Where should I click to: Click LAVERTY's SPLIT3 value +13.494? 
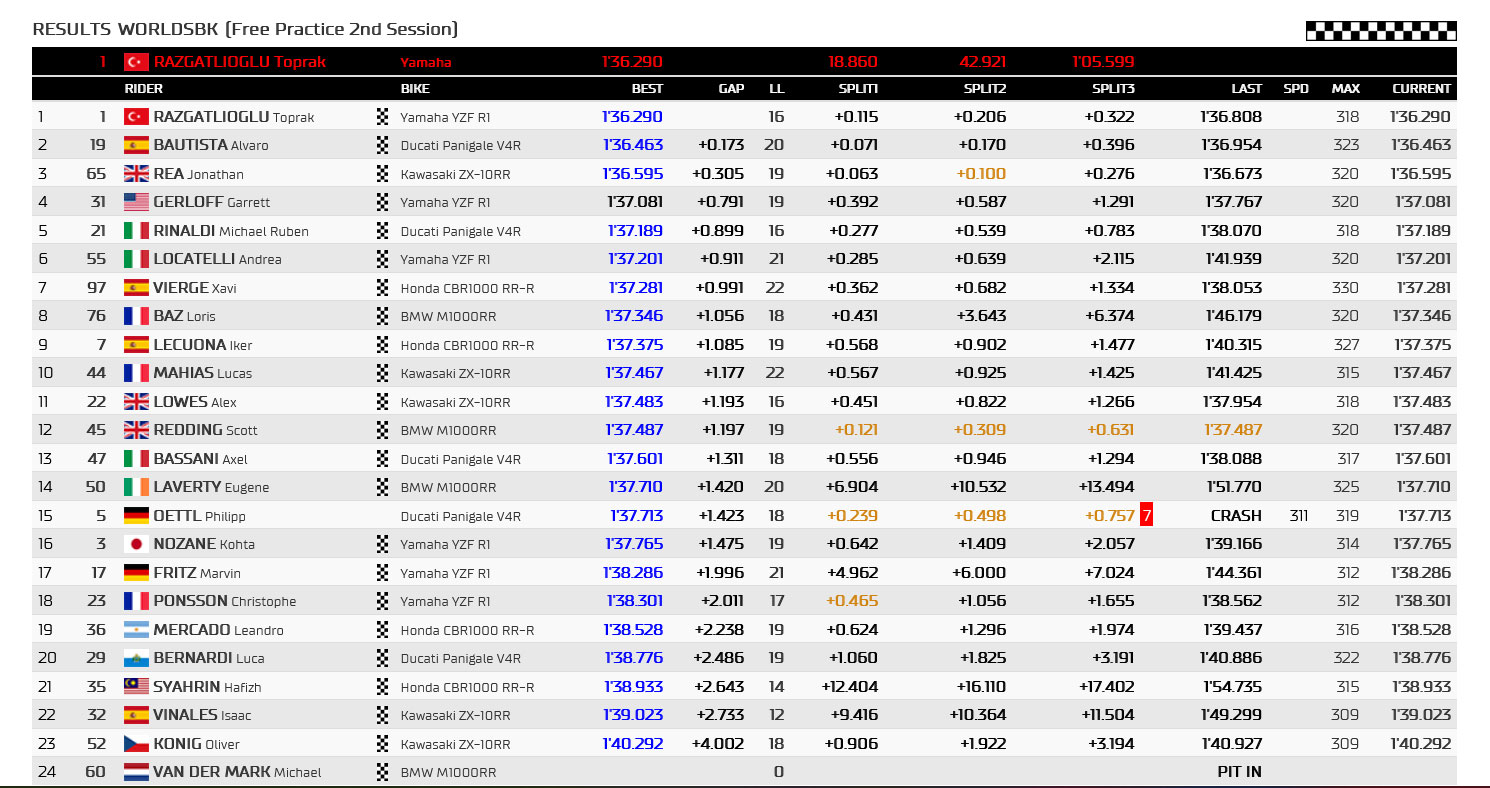click(1106, 487)
